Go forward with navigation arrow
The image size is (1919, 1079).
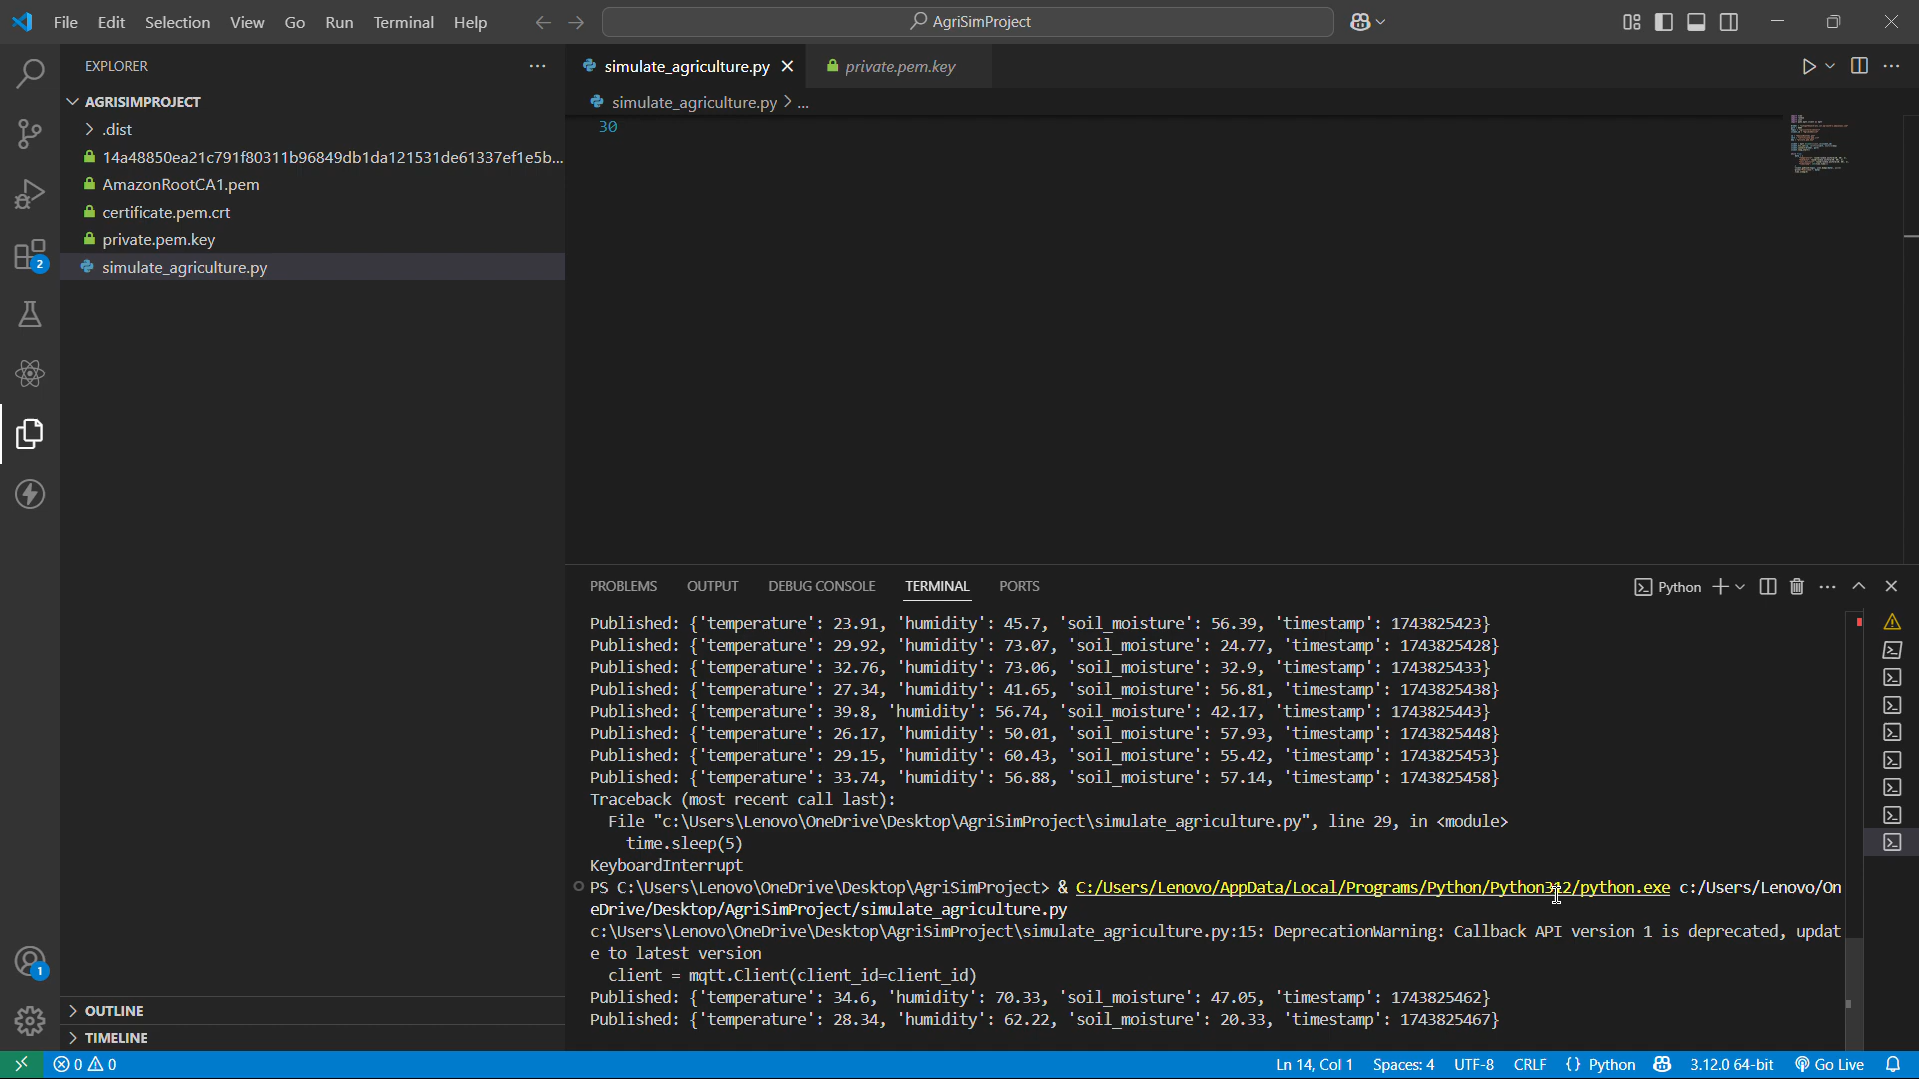click(576, 22)
